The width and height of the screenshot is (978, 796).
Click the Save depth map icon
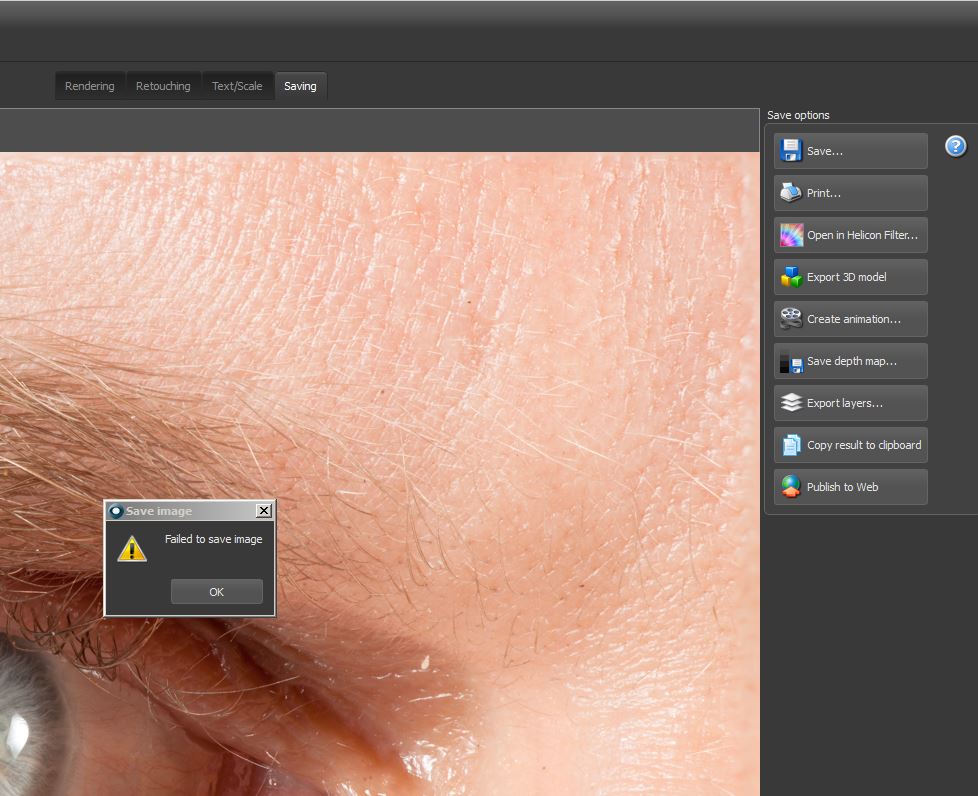[x=791, y=361]
